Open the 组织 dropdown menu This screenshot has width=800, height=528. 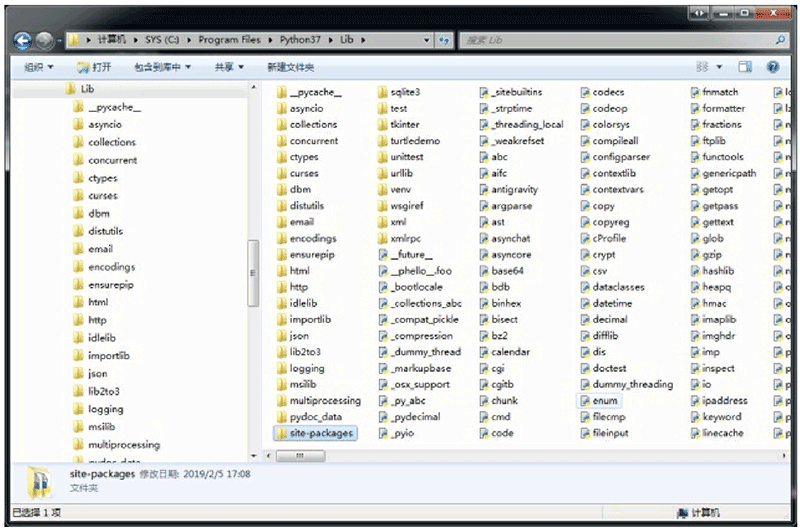[39, 67]
